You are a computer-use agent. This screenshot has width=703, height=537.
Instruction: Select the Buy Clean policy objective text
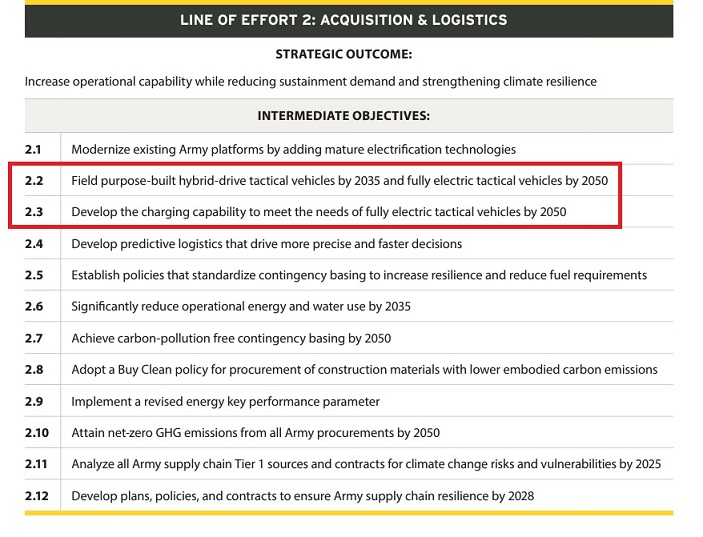pyautogui.click(x=364, y=369)
